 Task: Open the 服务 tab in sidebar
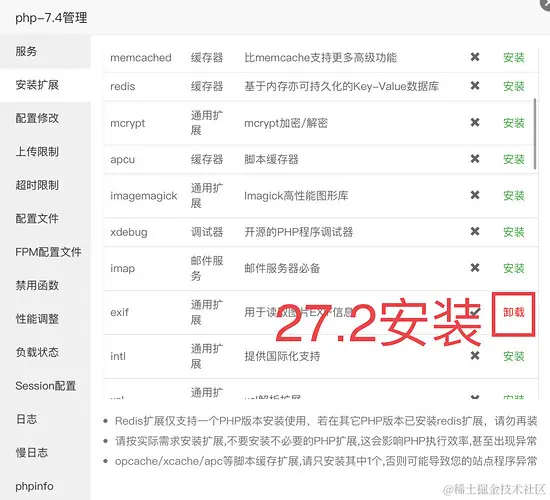tap(45, 51)
